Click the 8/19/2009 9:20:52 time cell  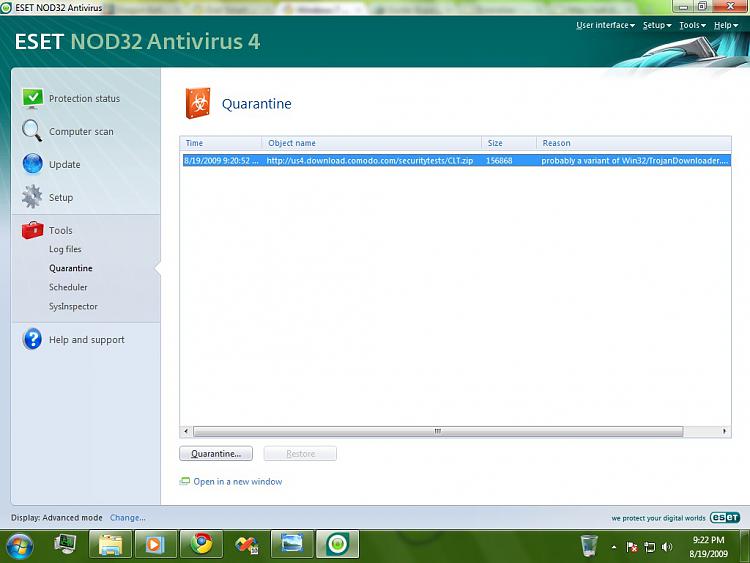(x=221, y=161)
